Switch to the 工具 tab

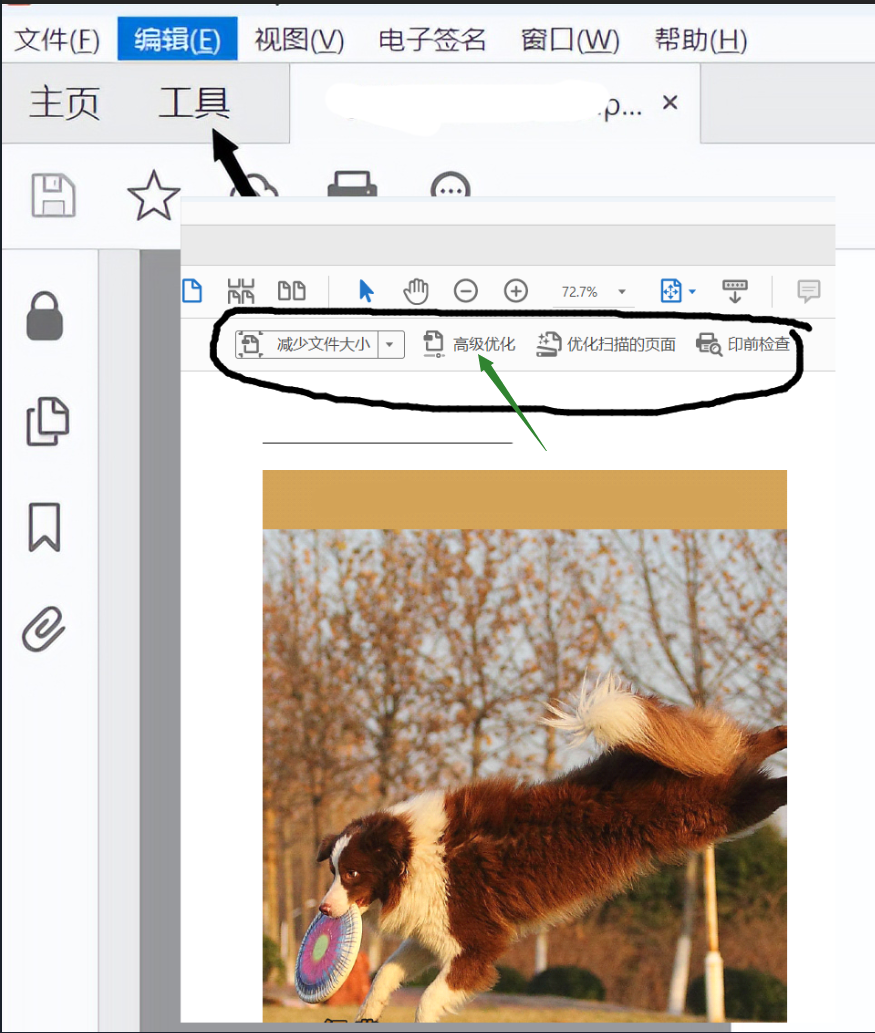194,103
